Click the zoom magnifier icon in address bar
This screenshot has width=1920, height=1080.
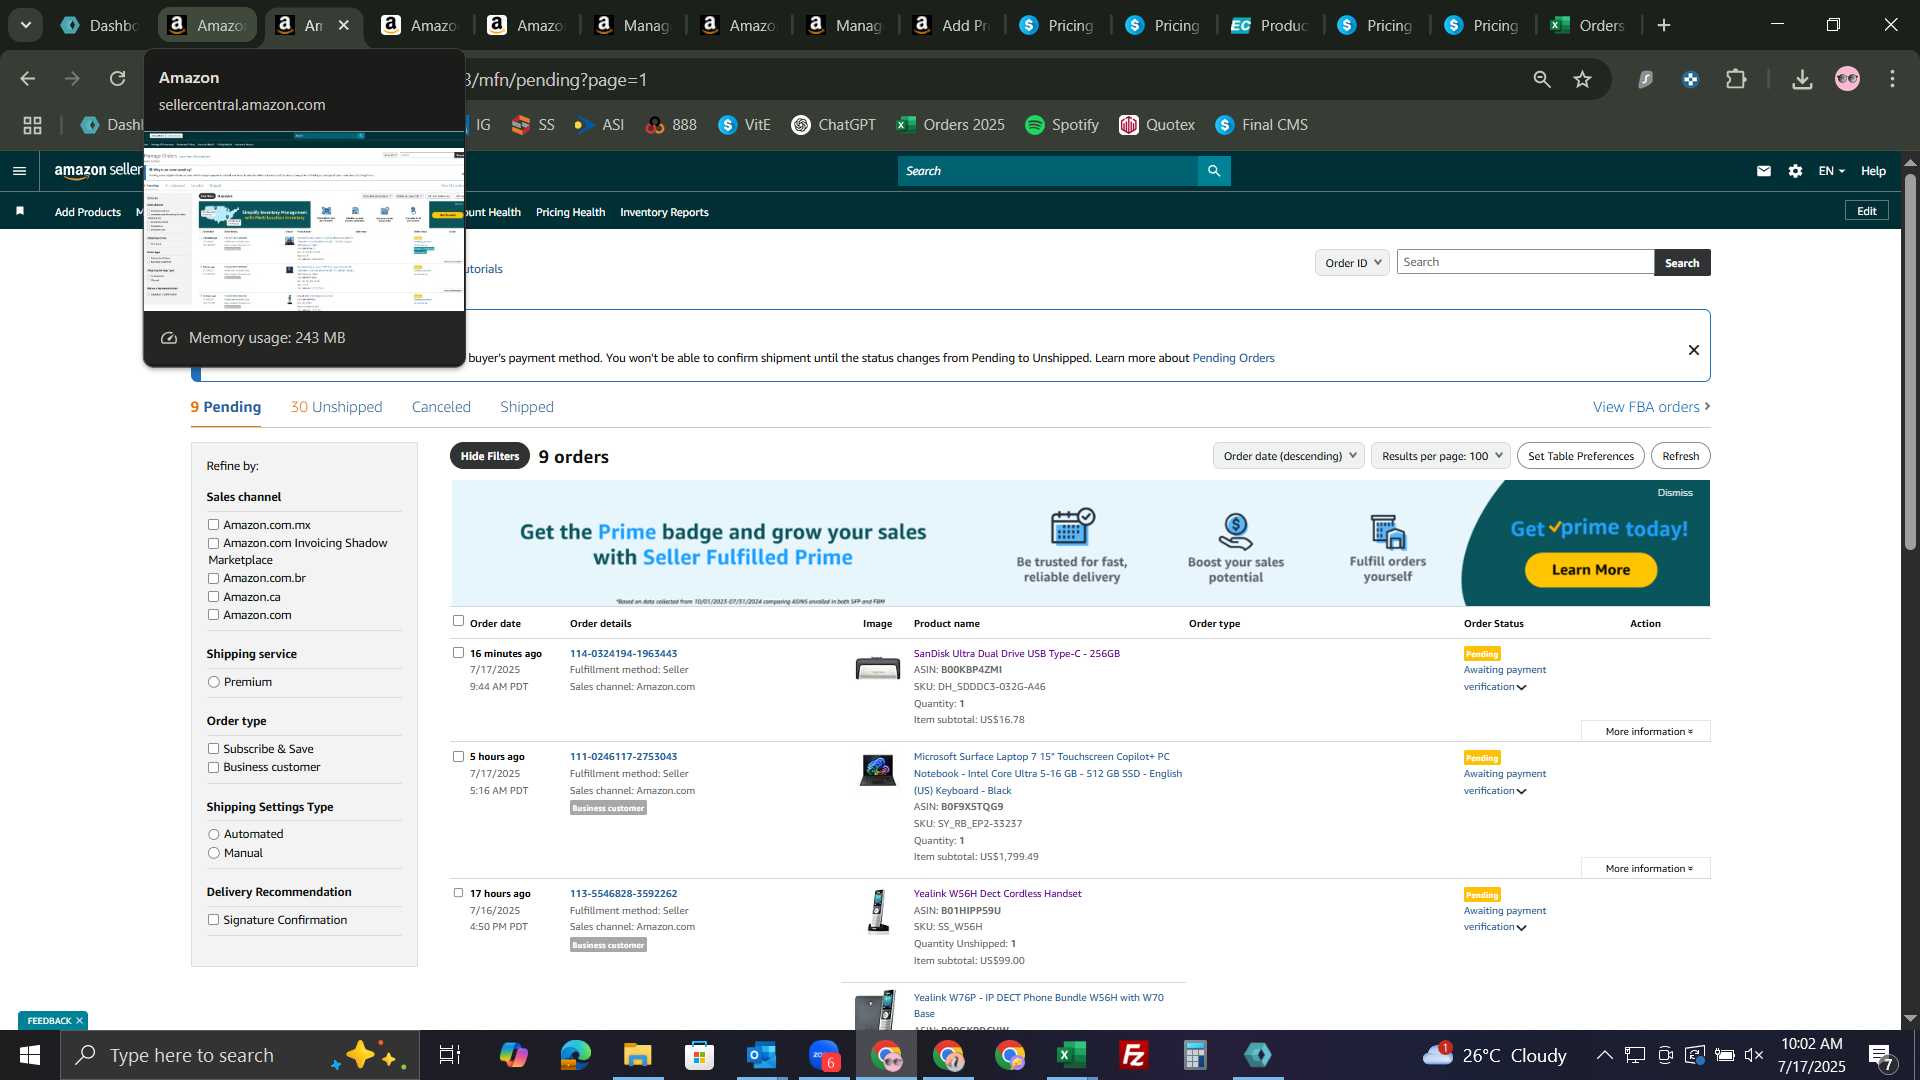[1542, 79]
